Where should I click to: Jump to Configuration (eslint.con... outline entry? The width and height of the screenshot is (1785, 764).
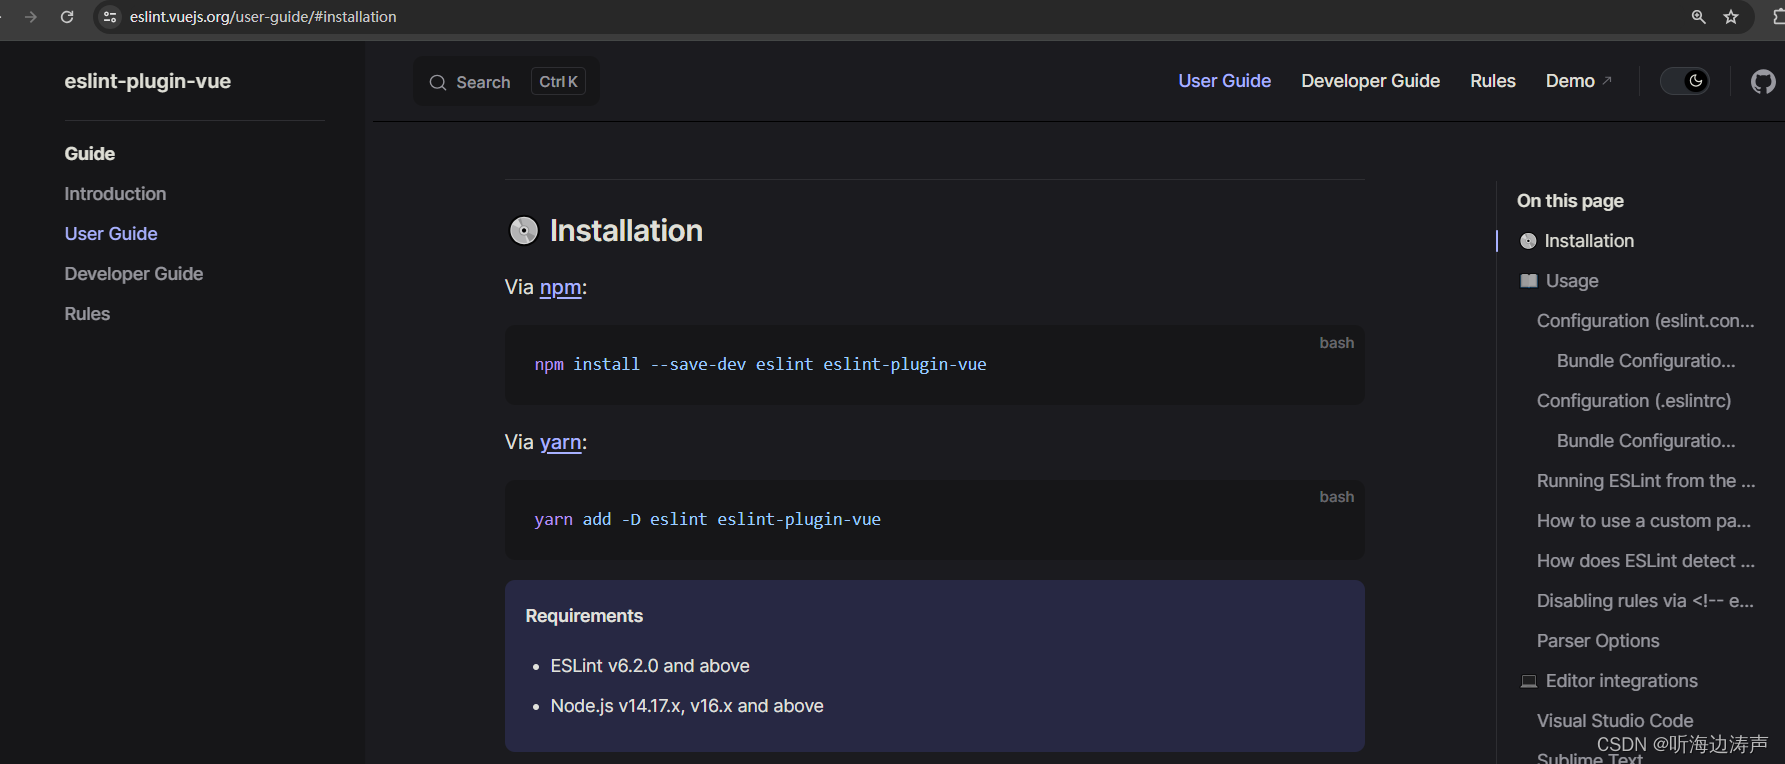[1646, 321]
